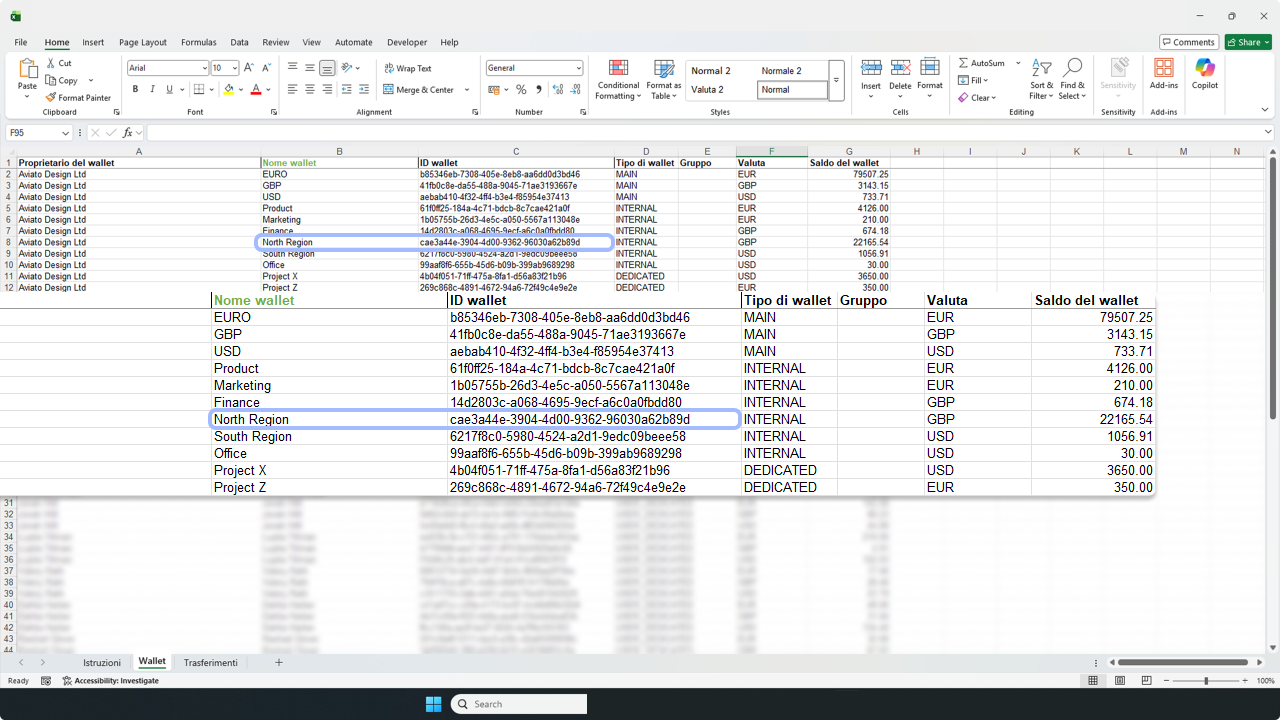
Task: Open the General number format dropdown
Action: (x=578, y=68)
